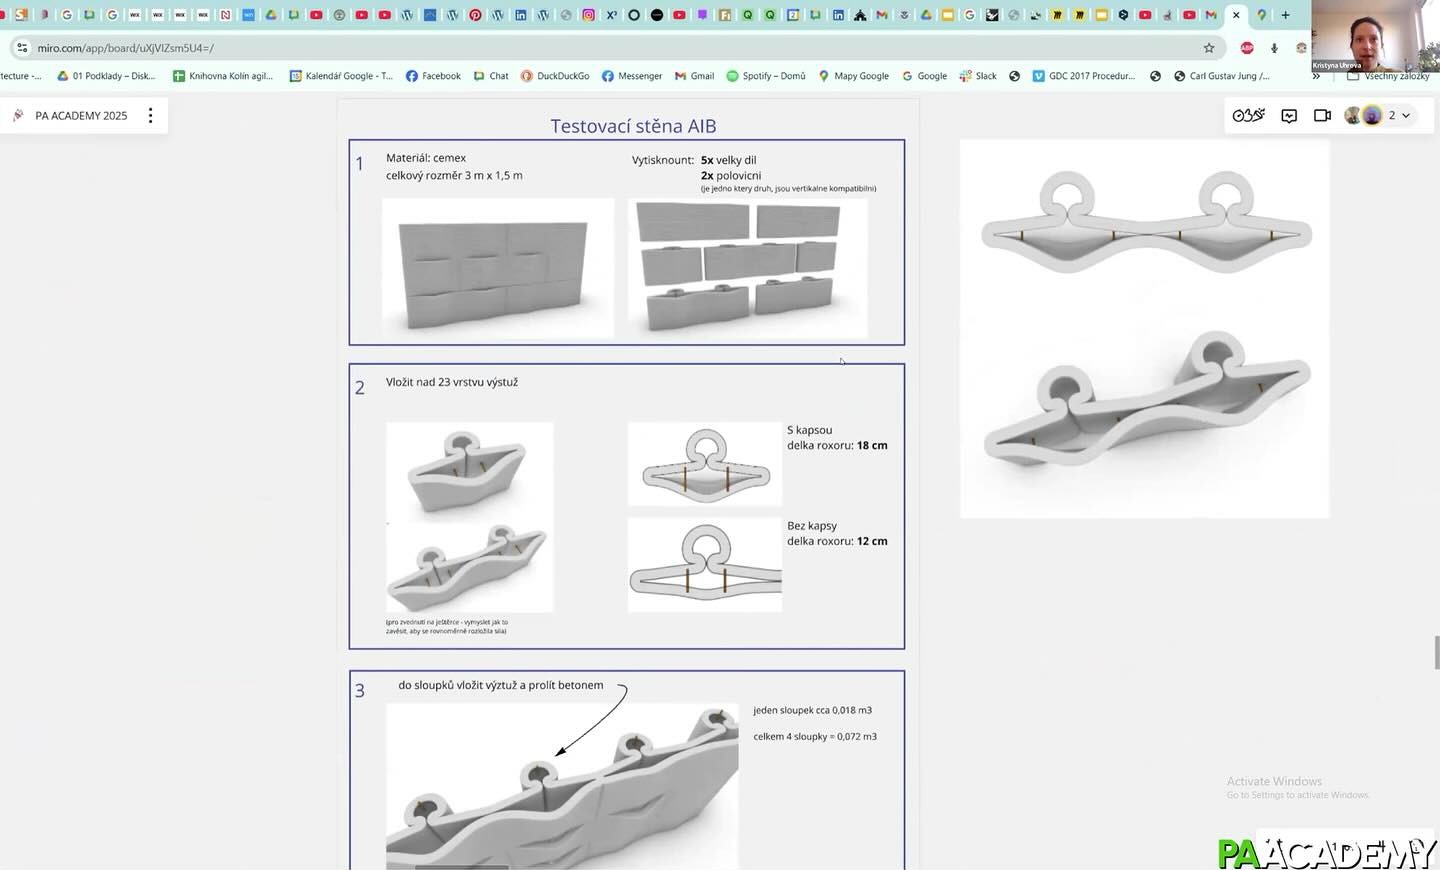Click the vertical scrollbar thumb on right edge
Screen dimensions: 1440x870
click(x=1437, y=652)
